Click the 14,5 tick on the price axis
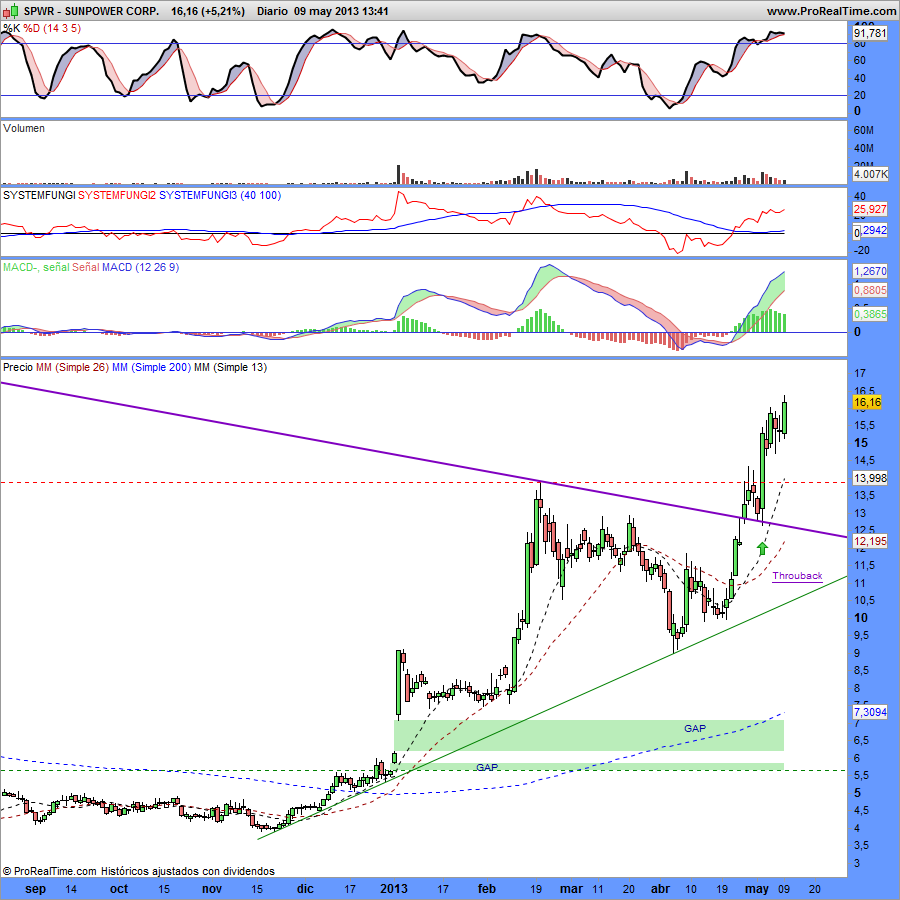The width and height of the screenshot is (900, 900). [864, 460]
